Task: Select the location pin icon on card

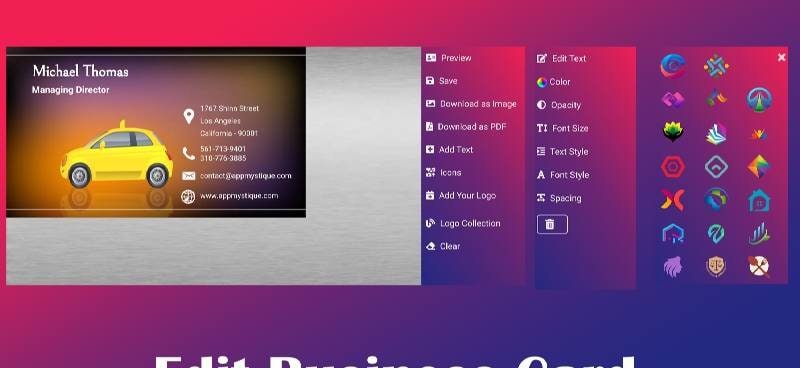Action: tap(189, 116)
